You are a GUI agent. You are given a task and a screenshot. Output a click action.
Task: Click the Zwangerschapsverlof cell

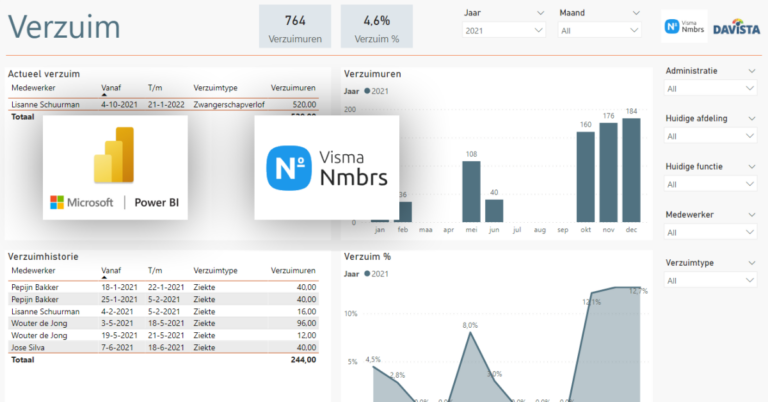pos(229,105)
